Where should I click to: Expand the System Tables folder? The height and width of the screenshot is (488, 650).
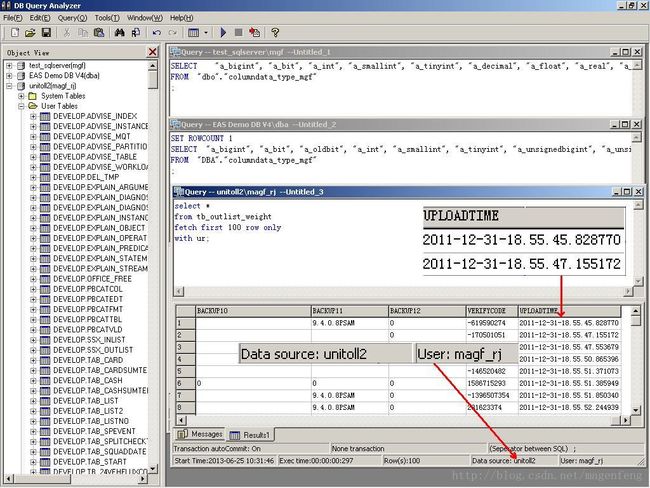[21, 96]
